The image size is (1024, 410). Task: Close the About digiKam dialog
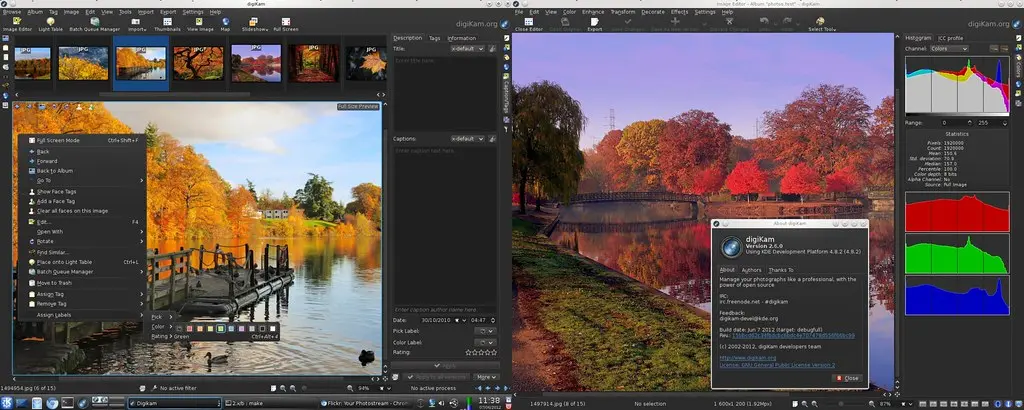click(x=848, y=378)
